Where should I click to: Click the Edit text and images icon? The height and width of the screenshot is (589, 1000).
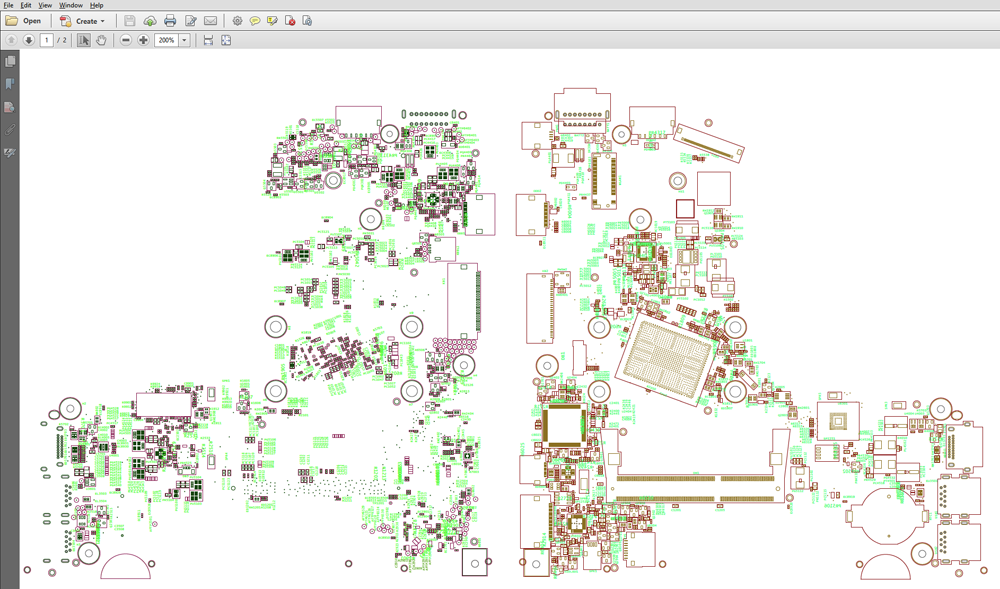(190, 21)
